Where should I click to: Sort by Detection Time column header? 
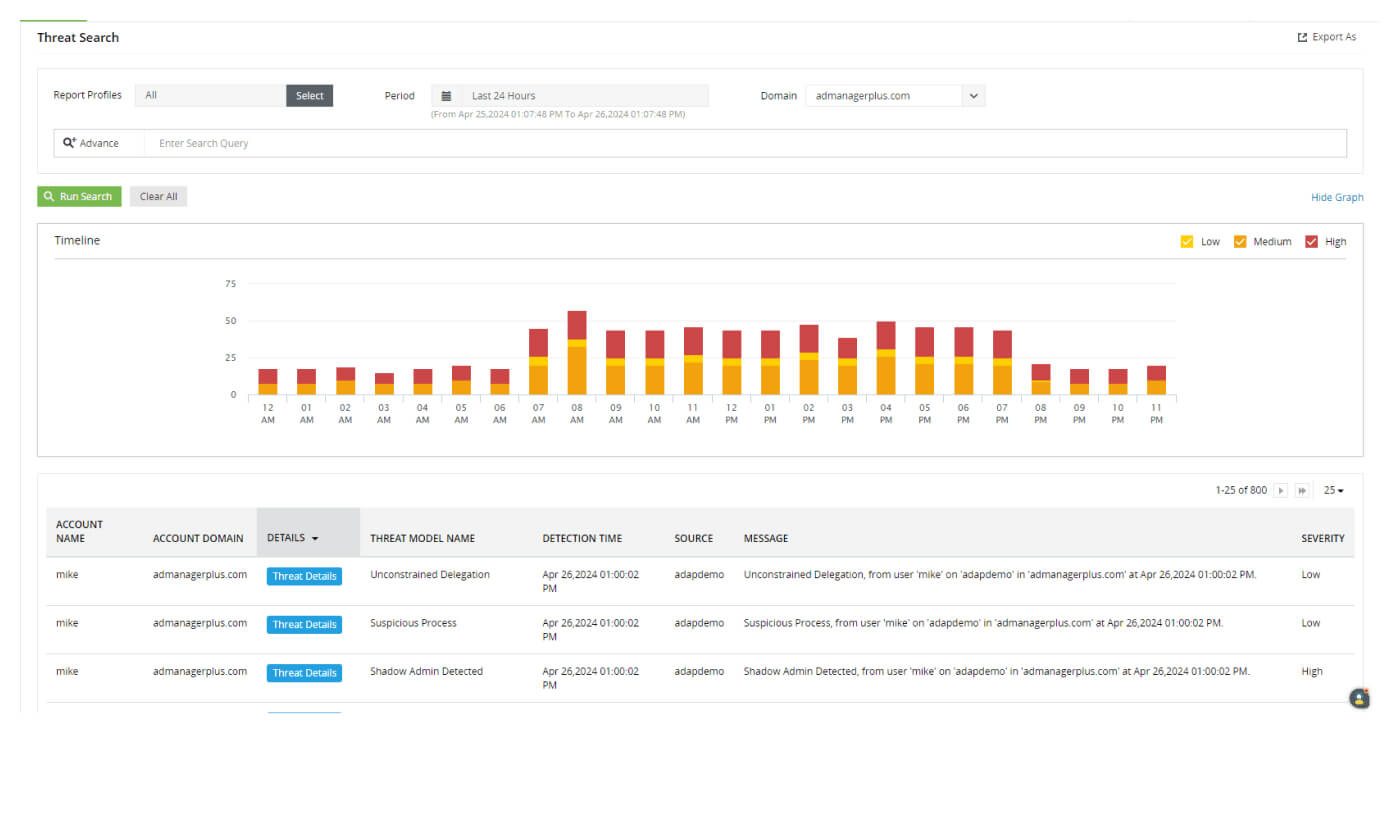[x=582, y=539]
